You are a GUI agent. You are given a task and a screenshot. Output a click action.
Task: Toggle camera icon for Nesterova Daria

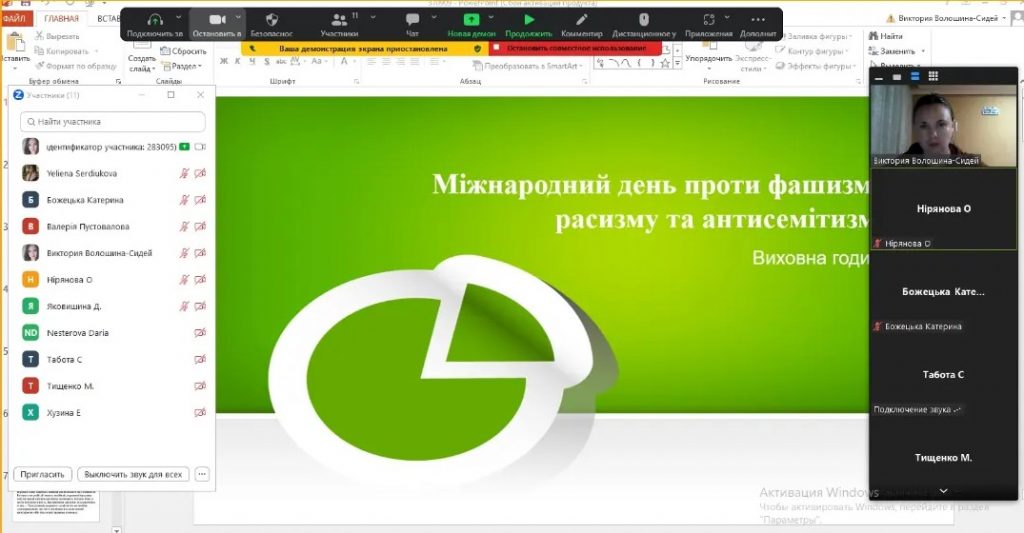tap(200, 333)
